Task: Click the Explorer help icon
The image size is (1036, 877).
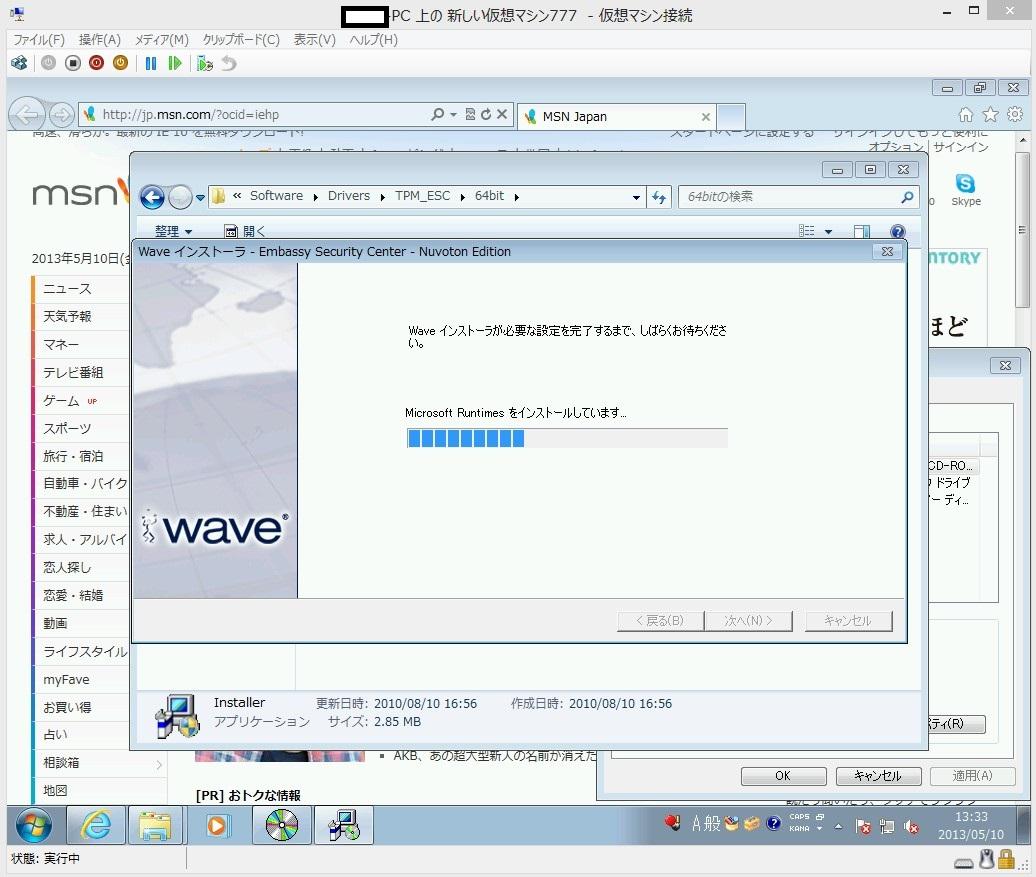Action: (x=897, y=231)
